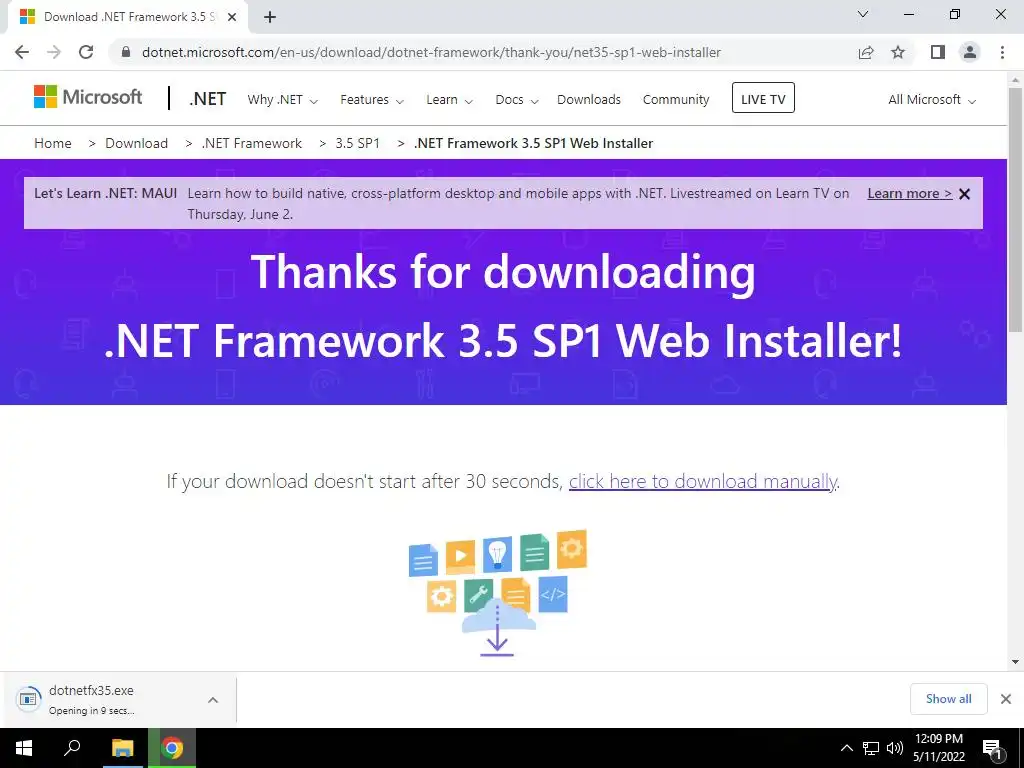
Task: Expand the Why .NET menu
Action: pyautogui.click(x=282, y=100)
